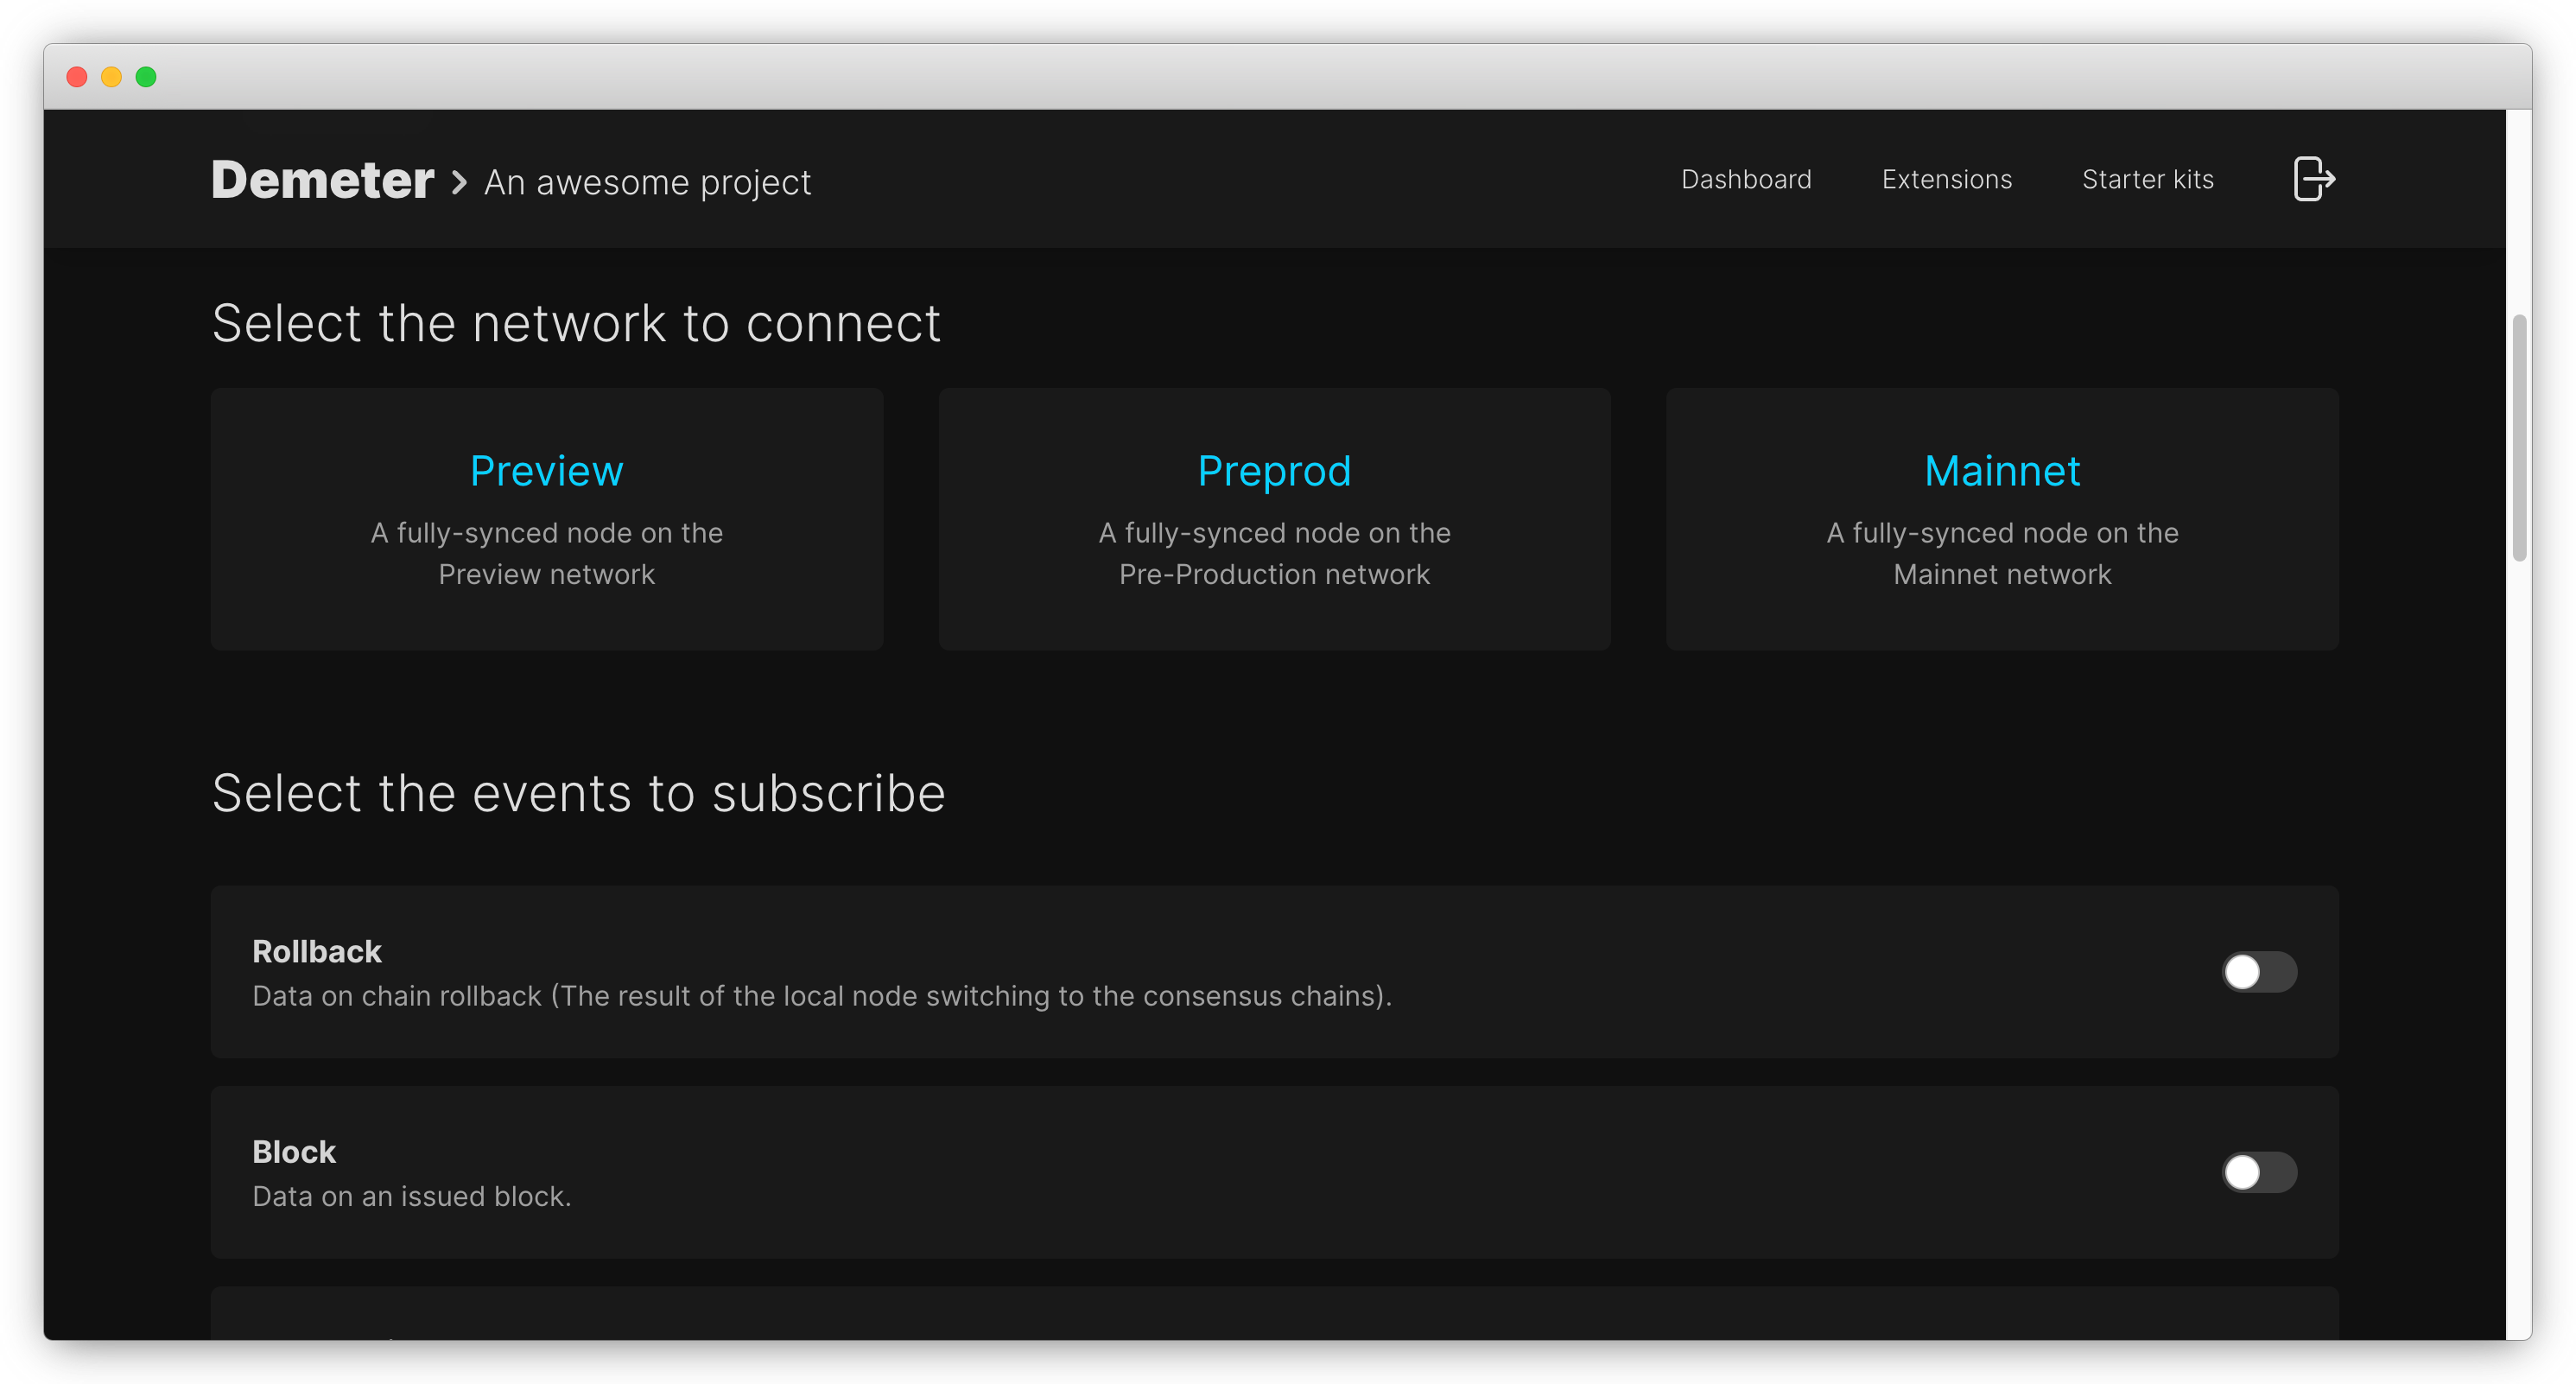
Task: Open the An awesome project breadcrumb
Action: [647, 182]
